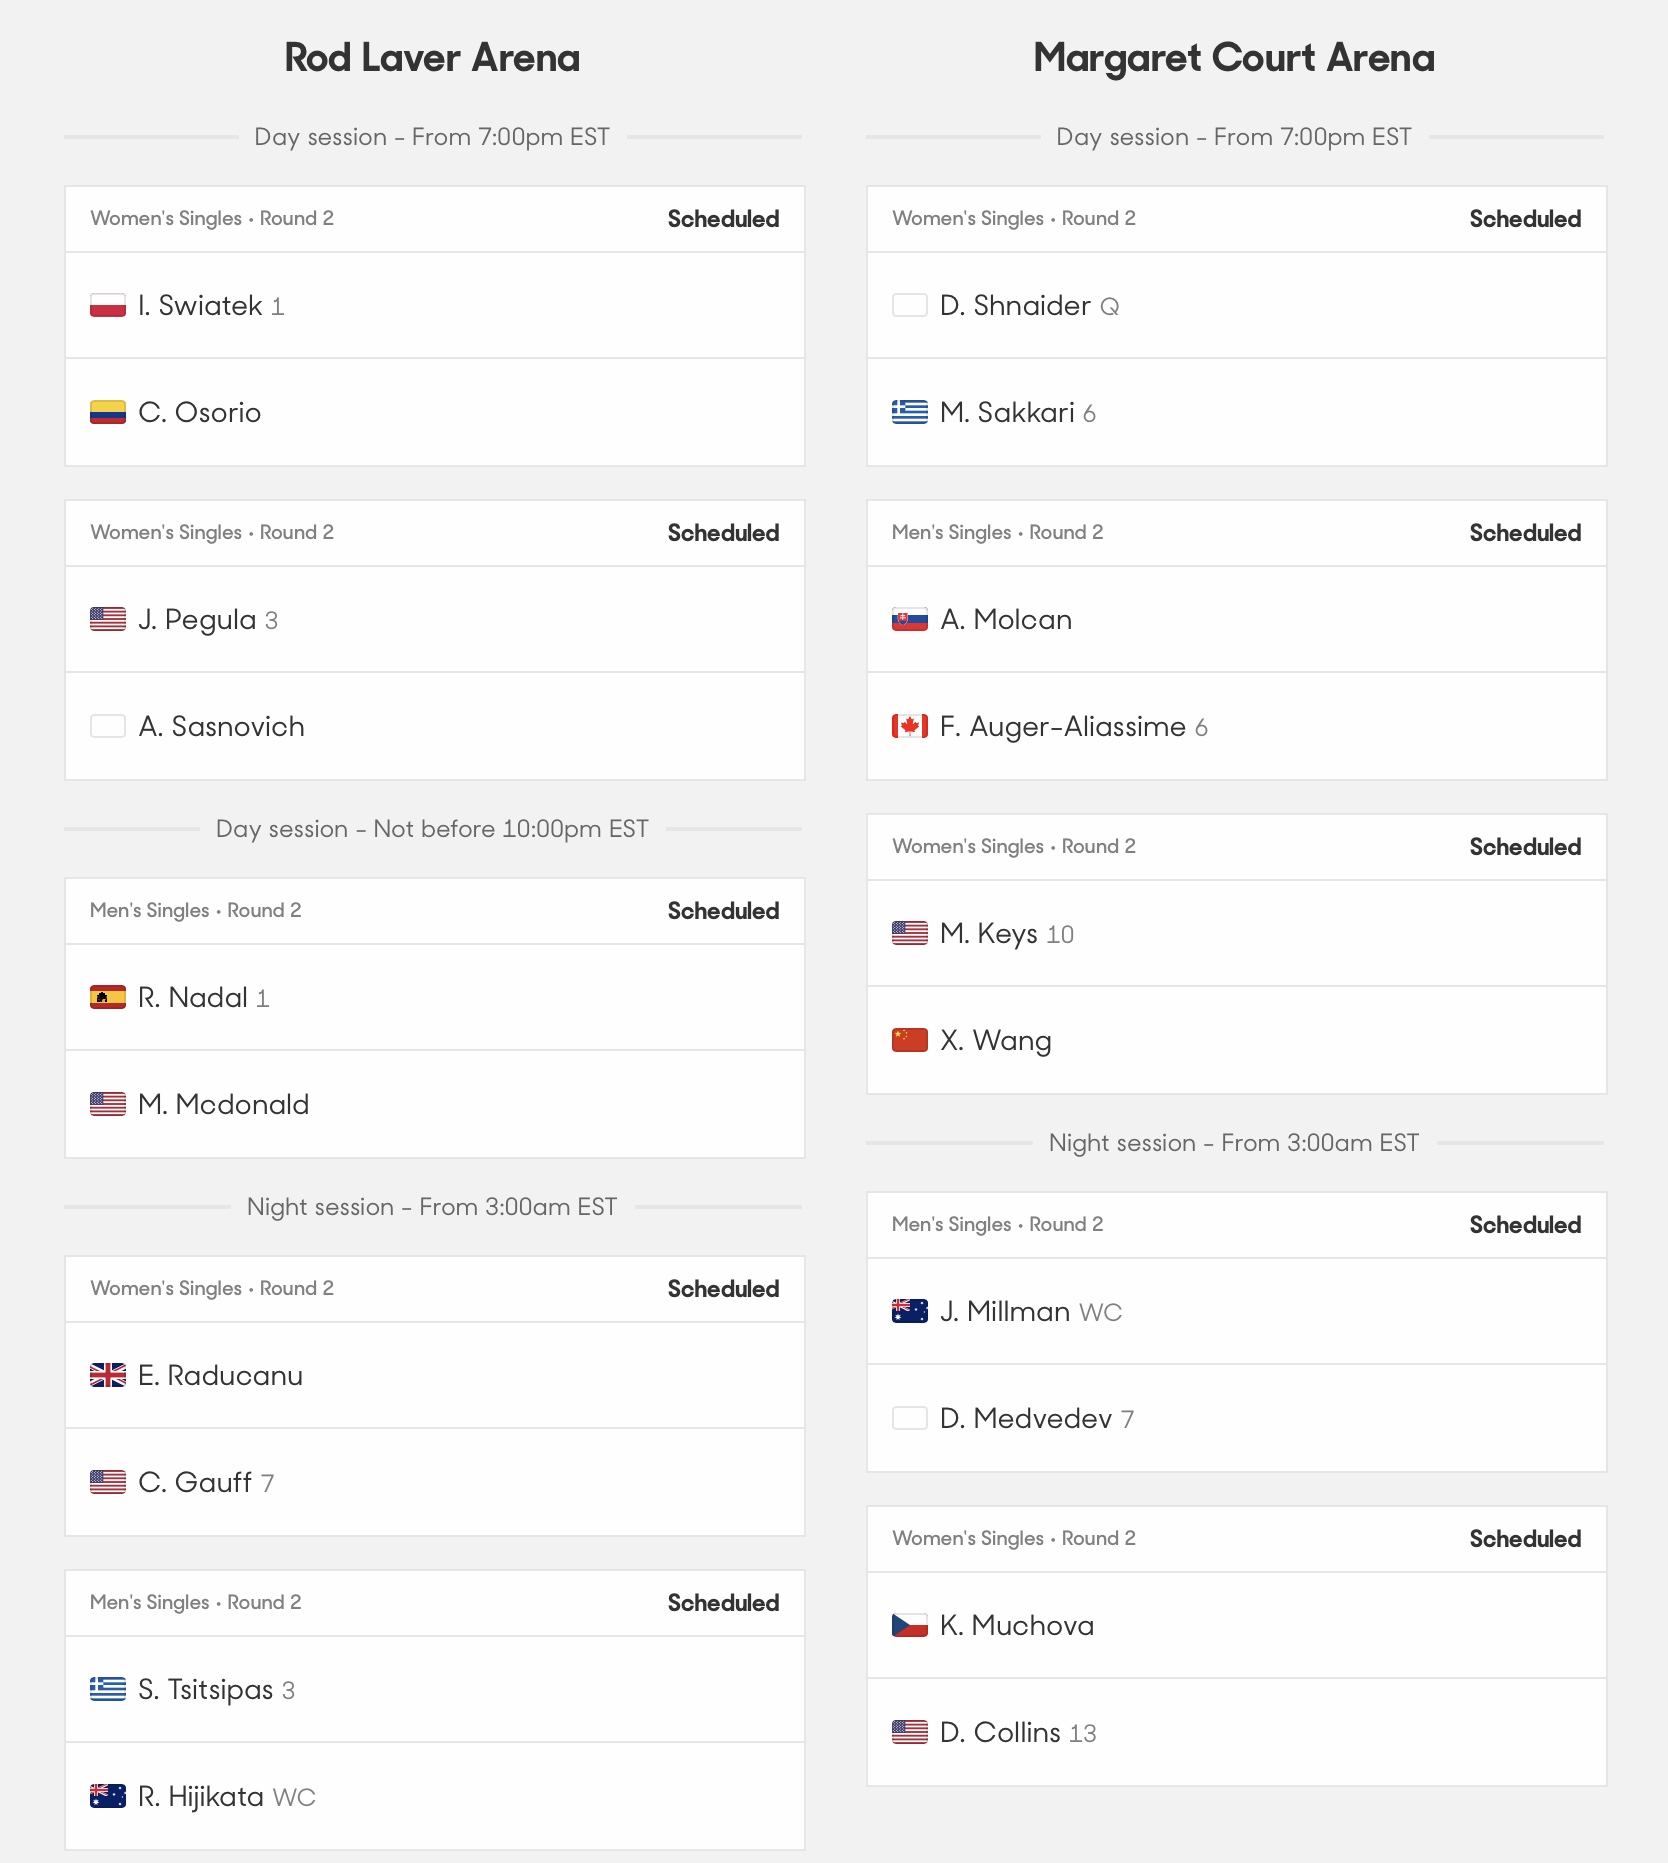Click the Rod Laver Arena heading
The height and width of the screenshot is (1863, 1668).
pos(432,58)
